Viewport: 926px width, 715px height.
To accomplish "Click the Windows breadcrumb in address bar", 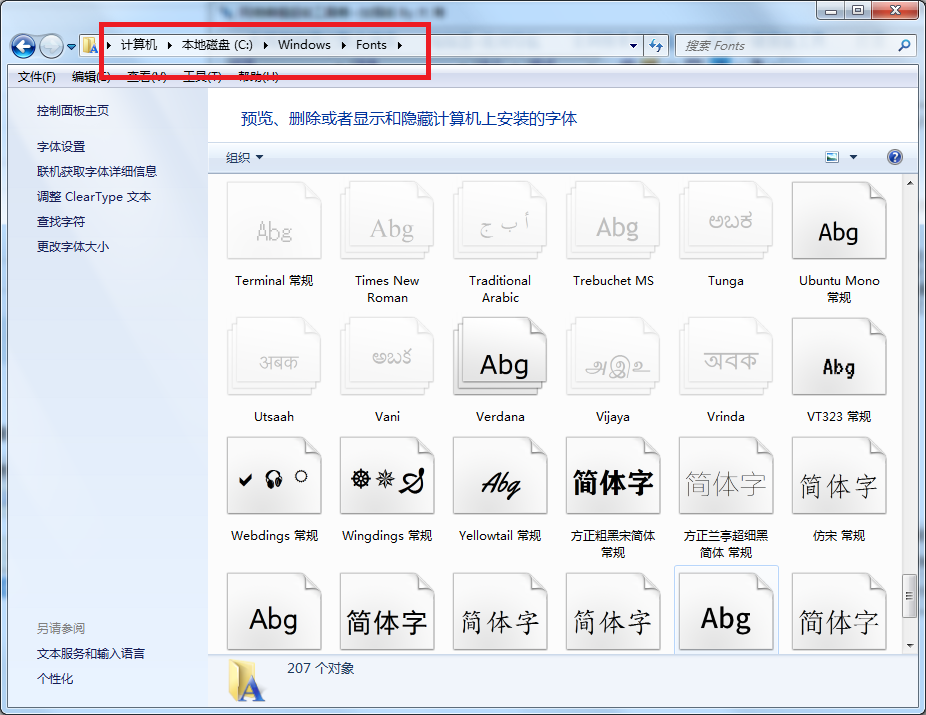I will click(304, 45).
